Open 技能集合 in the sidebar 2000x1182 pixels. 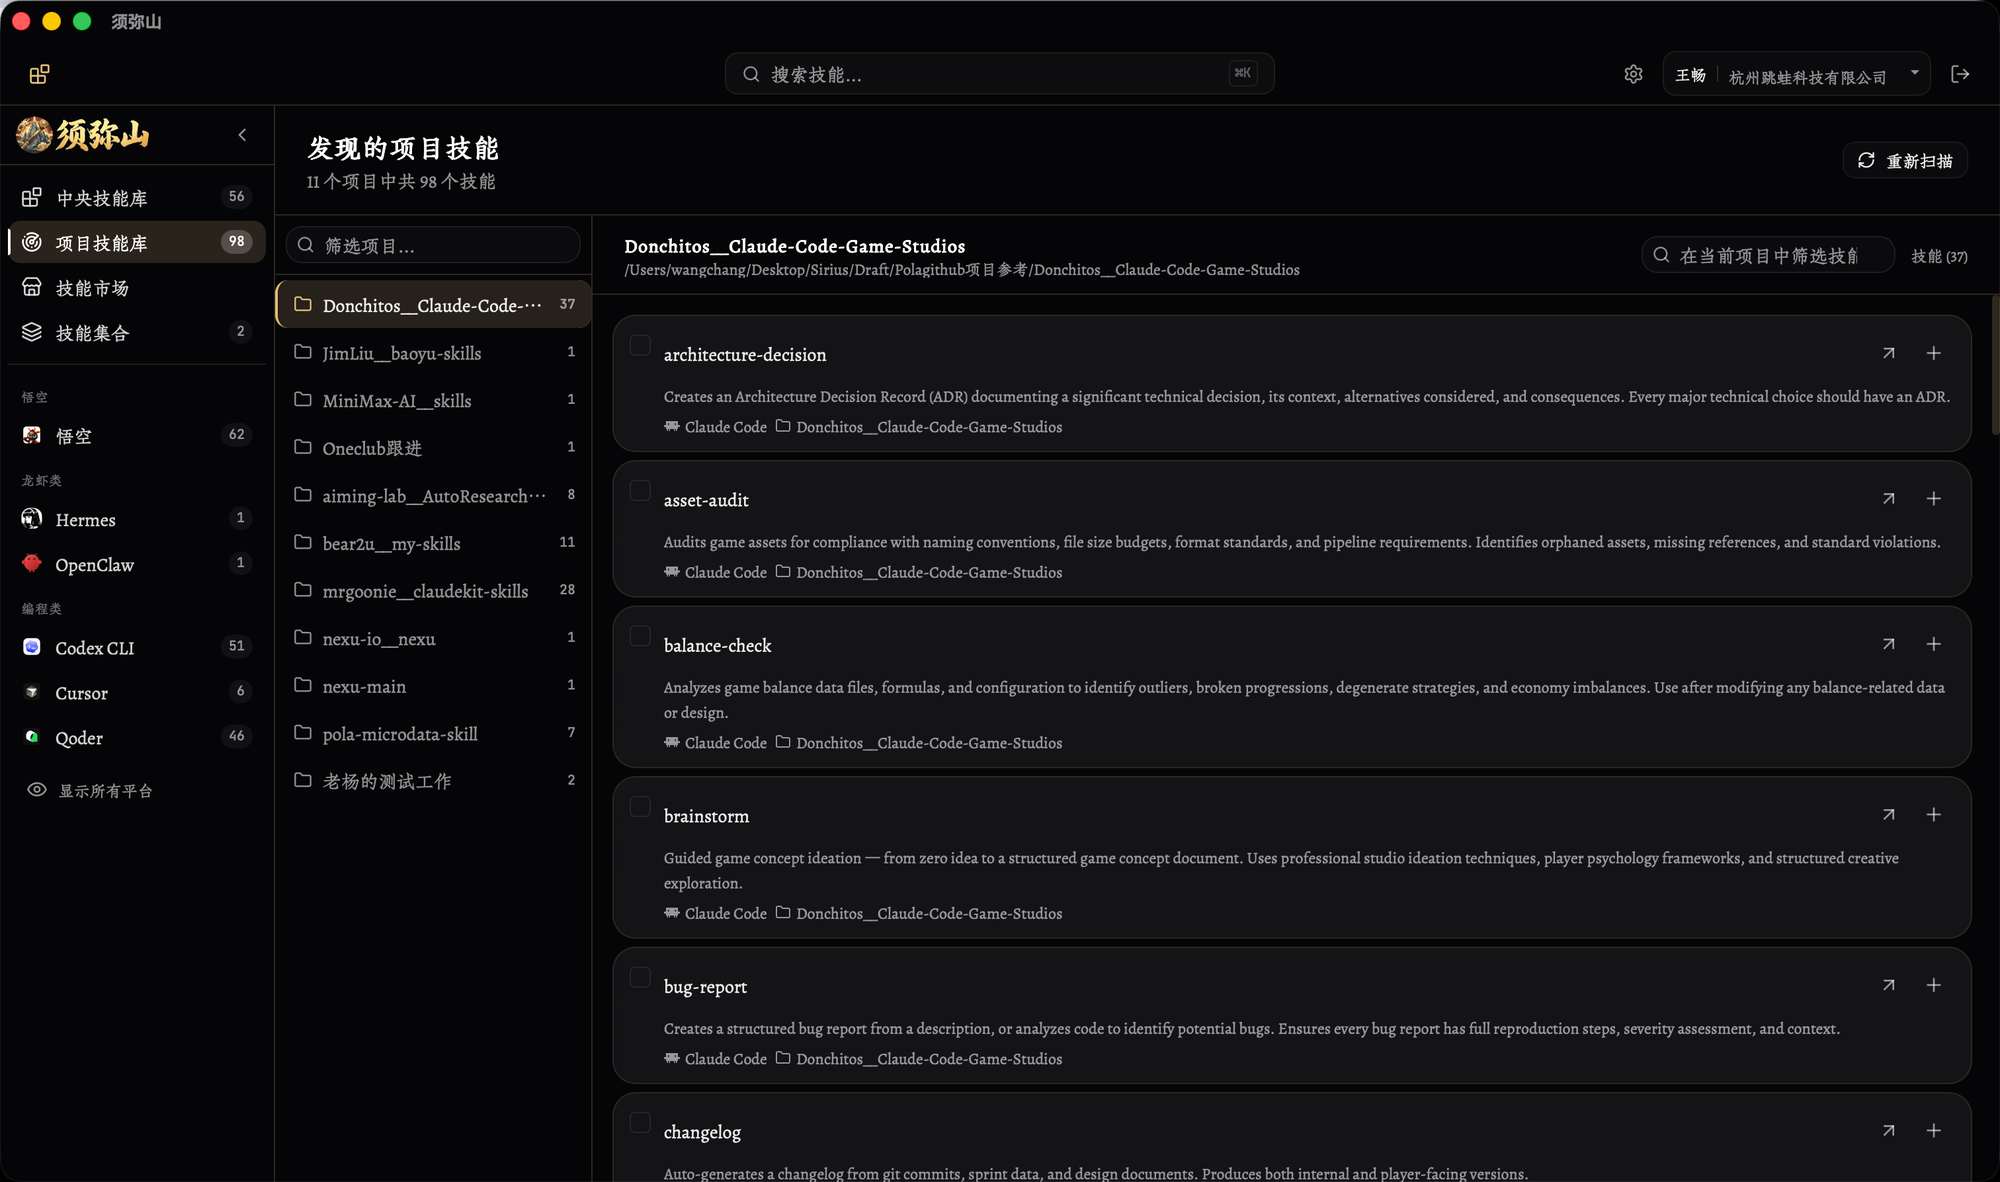(x=137, y=333)
